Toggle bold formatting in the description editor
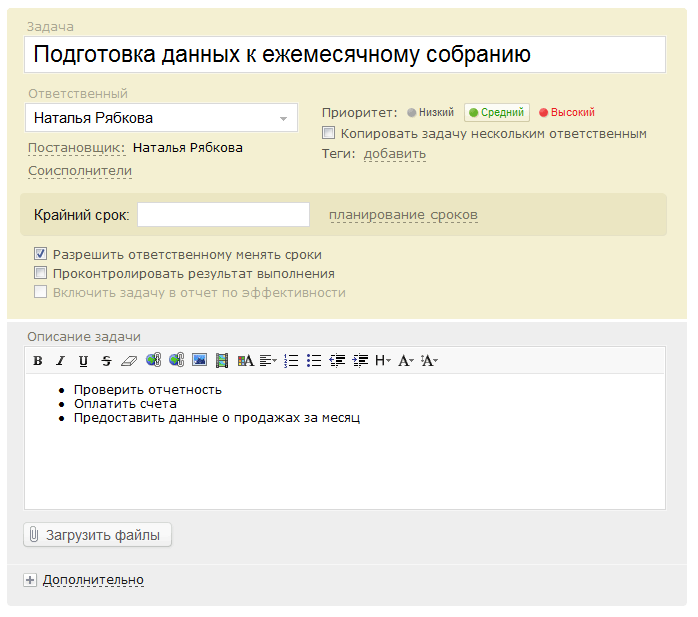Viewport: 698px width, 617px height. pyautogui.click(x=38, y=361)
